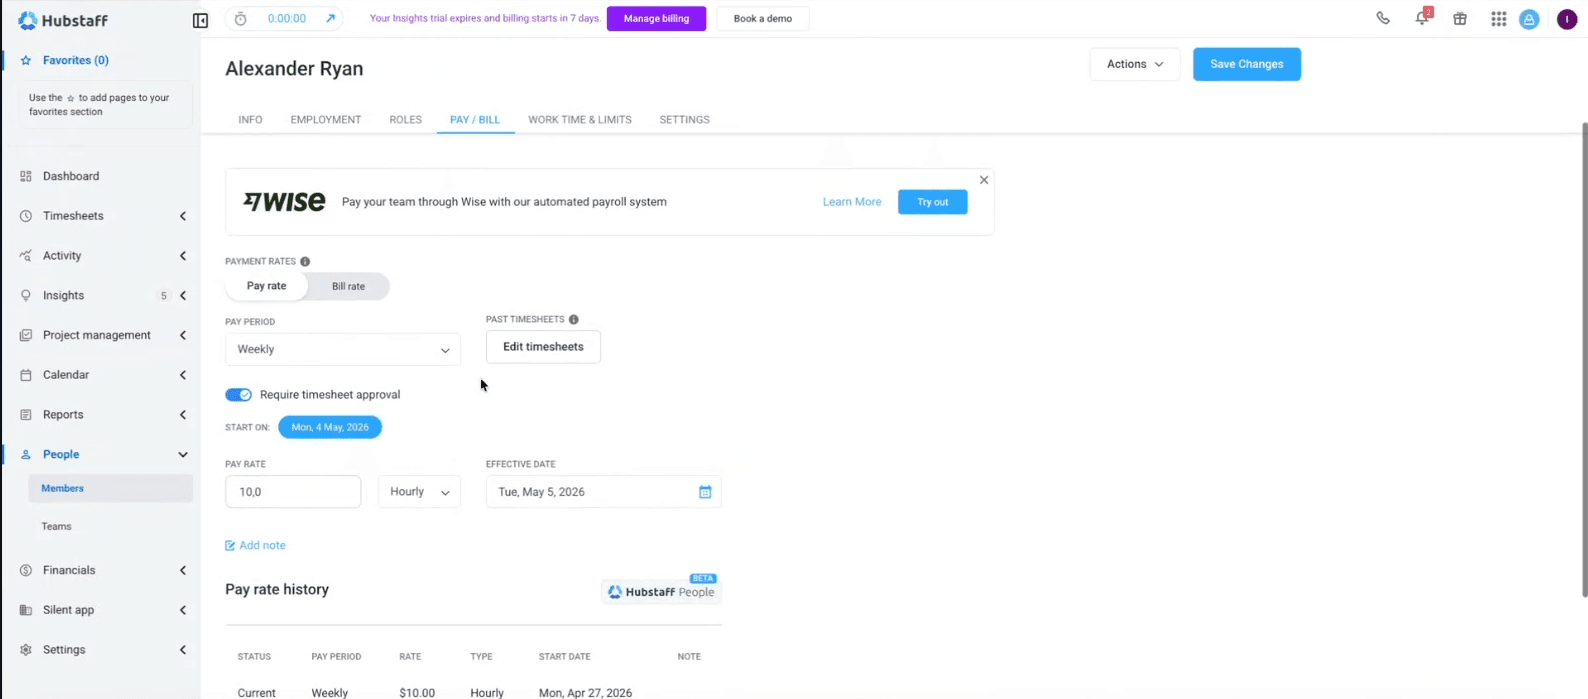Open notifications bell icon

[1422, 18]
